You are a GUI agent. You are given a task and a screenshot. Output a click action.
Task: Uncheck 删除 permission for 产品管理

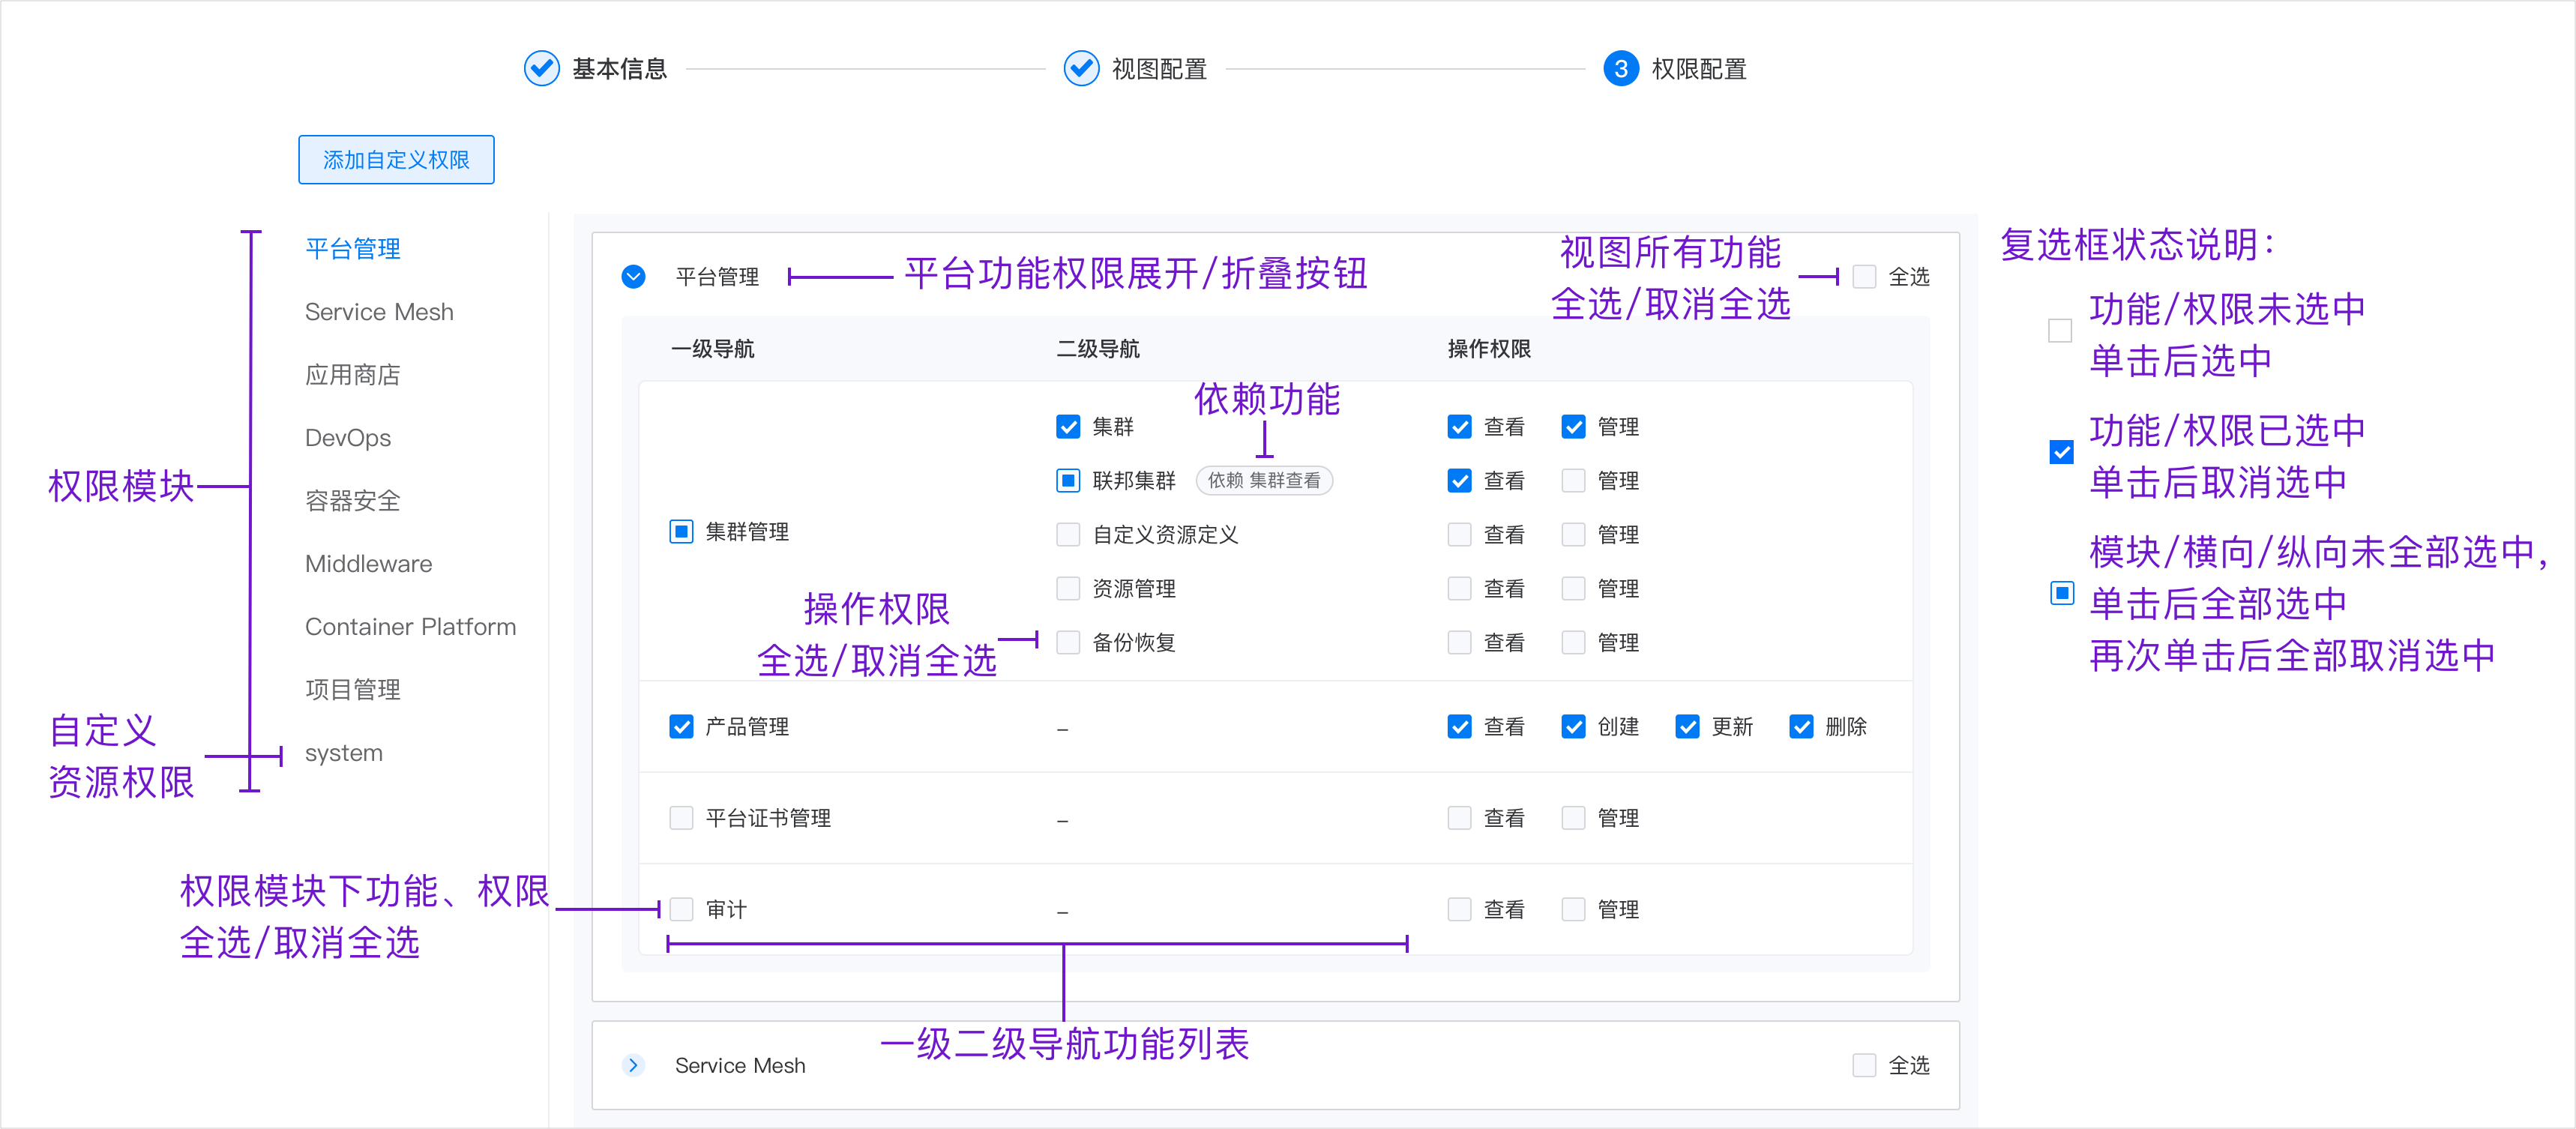point(1801,726)
